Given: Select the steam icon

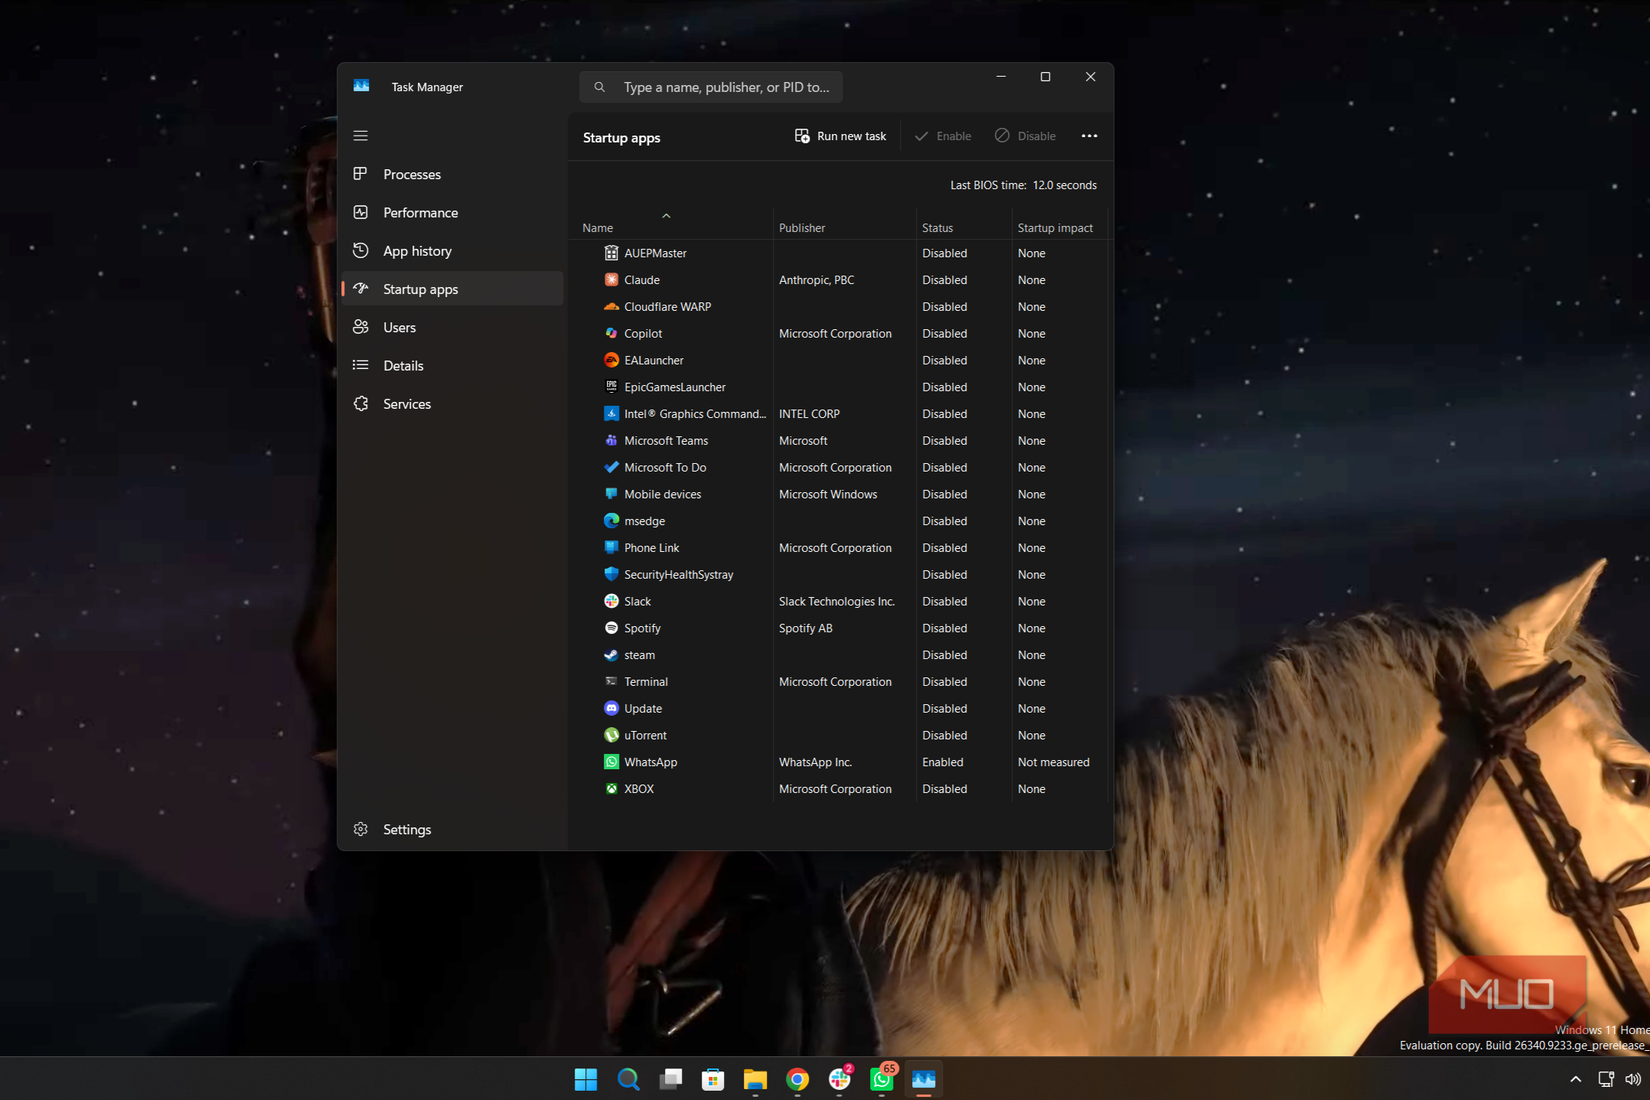Looking at the screenshot, I should [x=611, y=655].
